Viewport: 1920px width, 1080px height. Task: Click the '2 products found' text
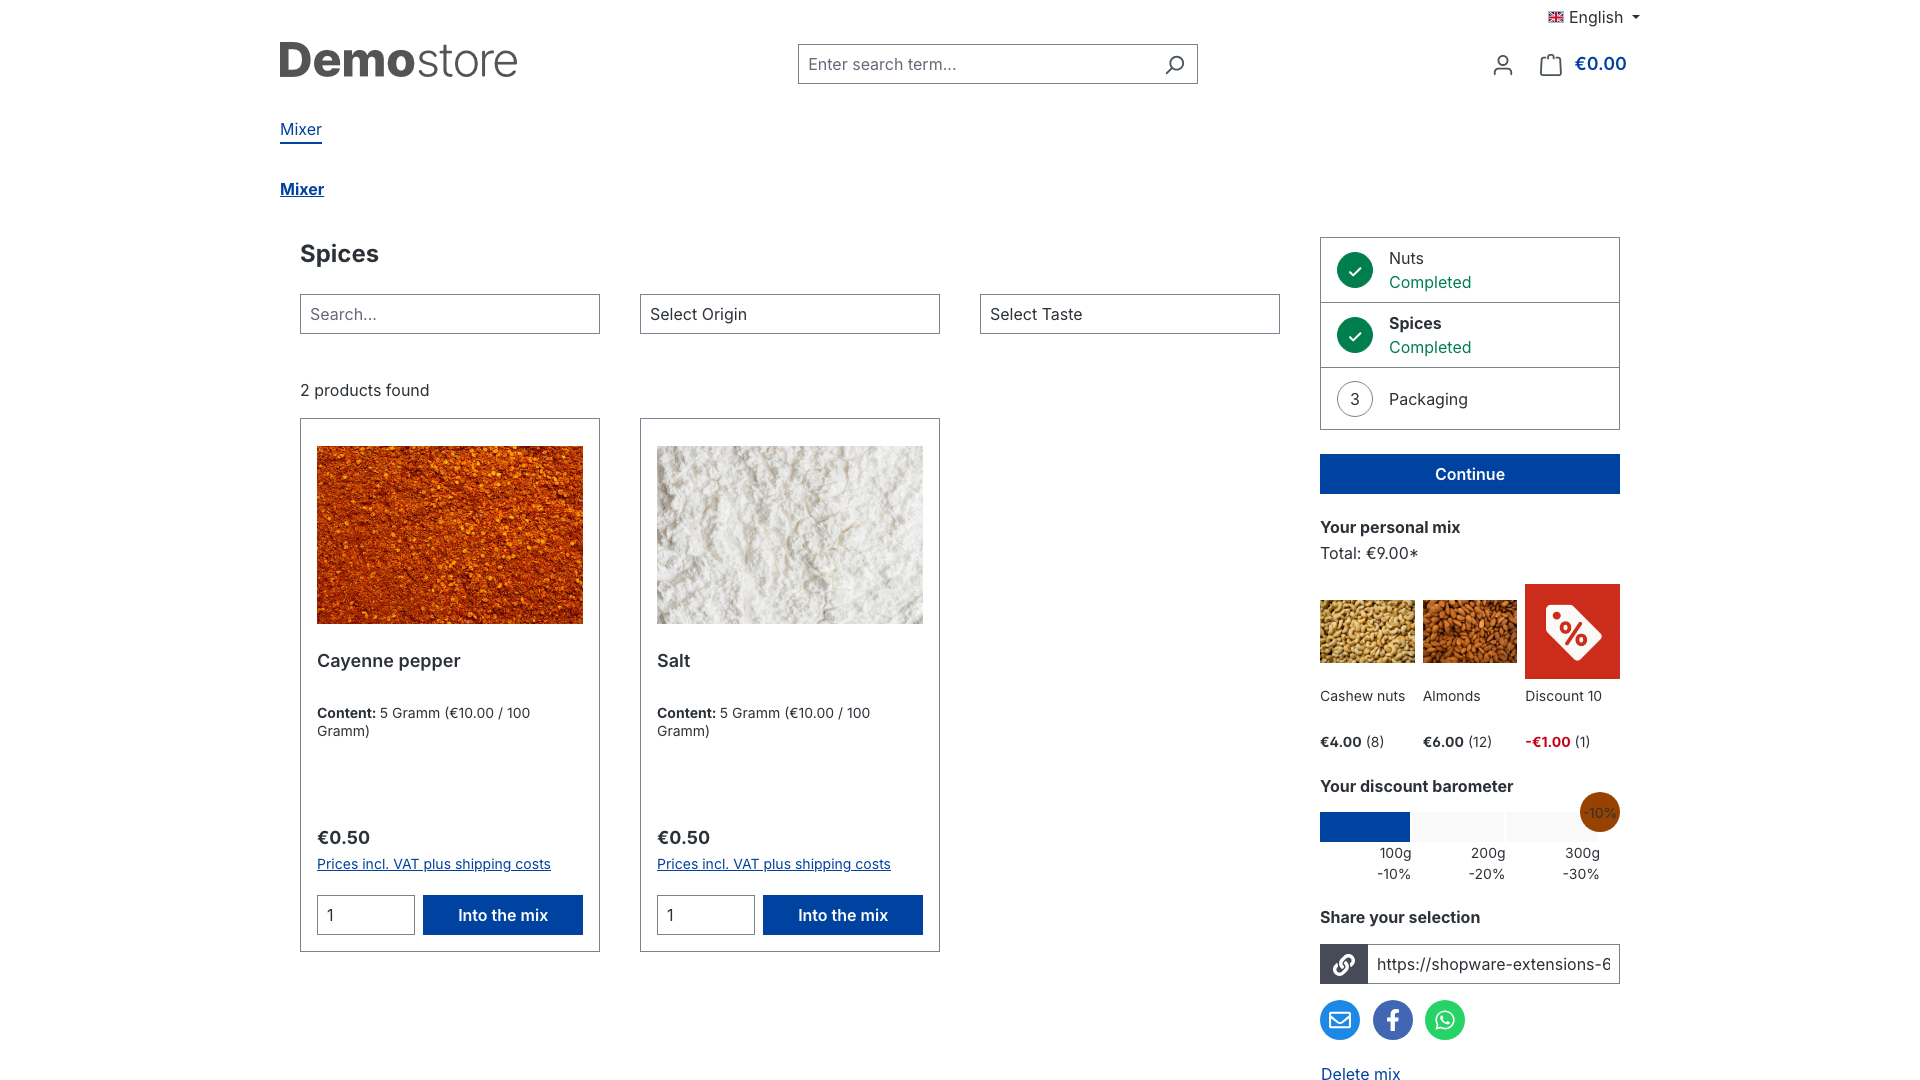(x=365, y=390)
